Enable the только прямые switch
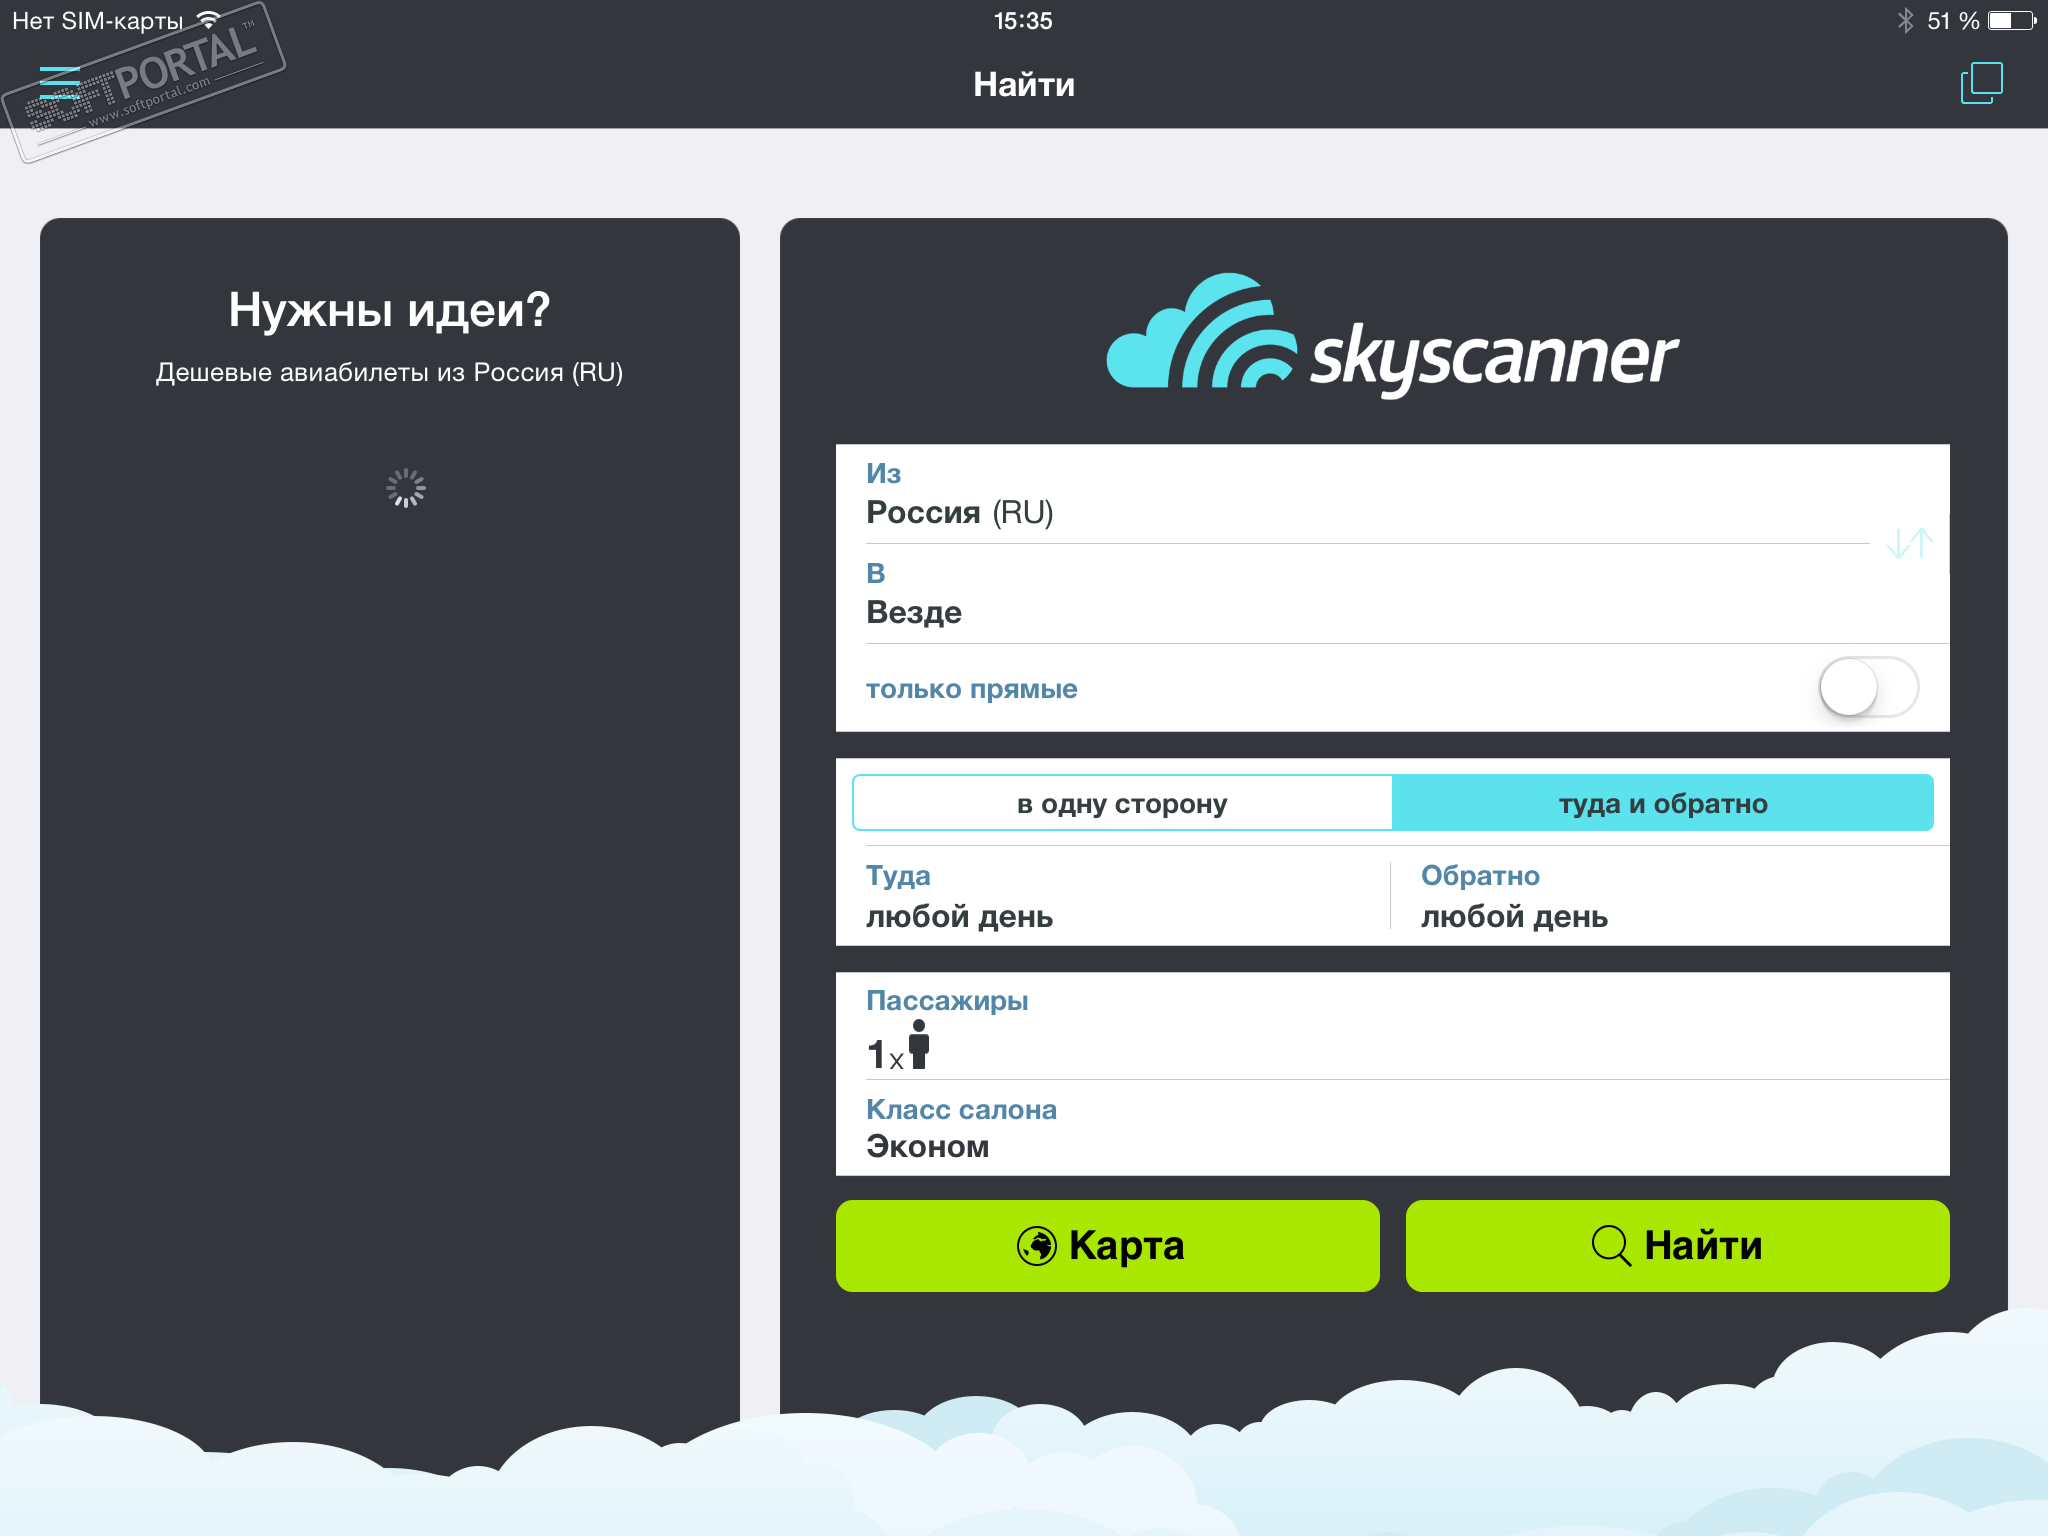The image size is (2048, 1536). point(1867,688)
